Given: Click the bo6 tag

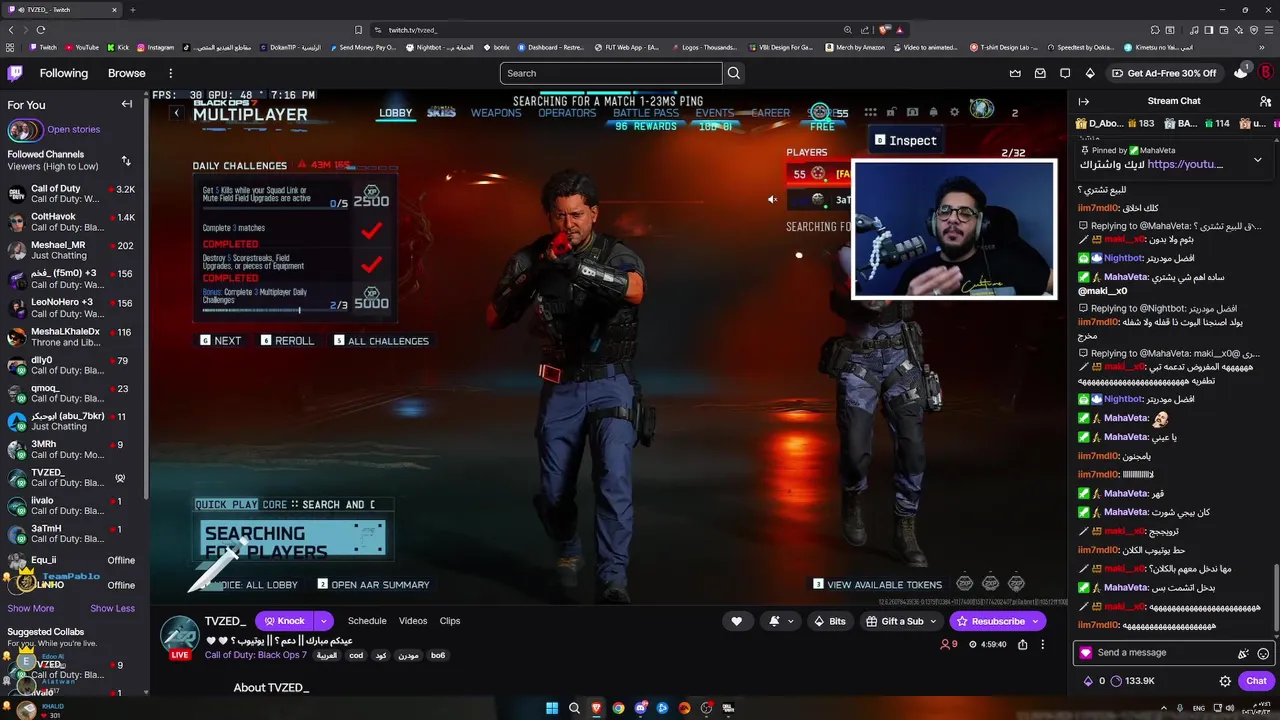Looking at the screenshot, I should click(438, 656).
